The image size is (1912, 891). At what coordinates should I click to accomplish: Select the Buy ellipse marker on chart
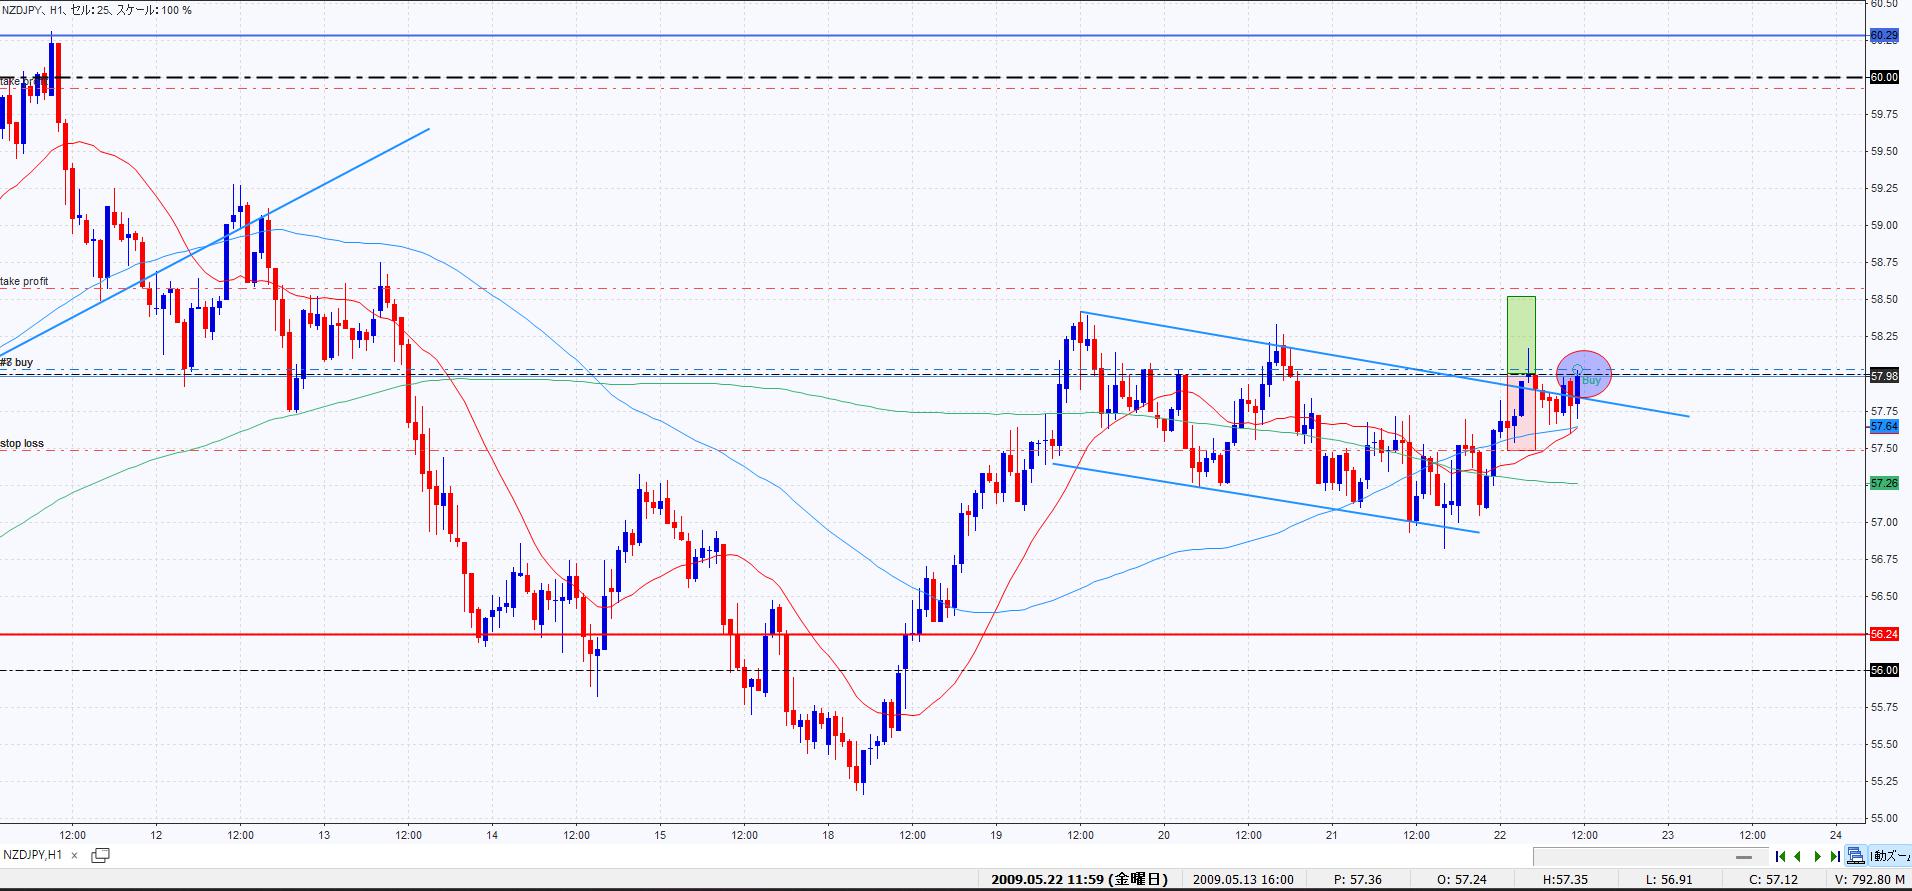1584,375
